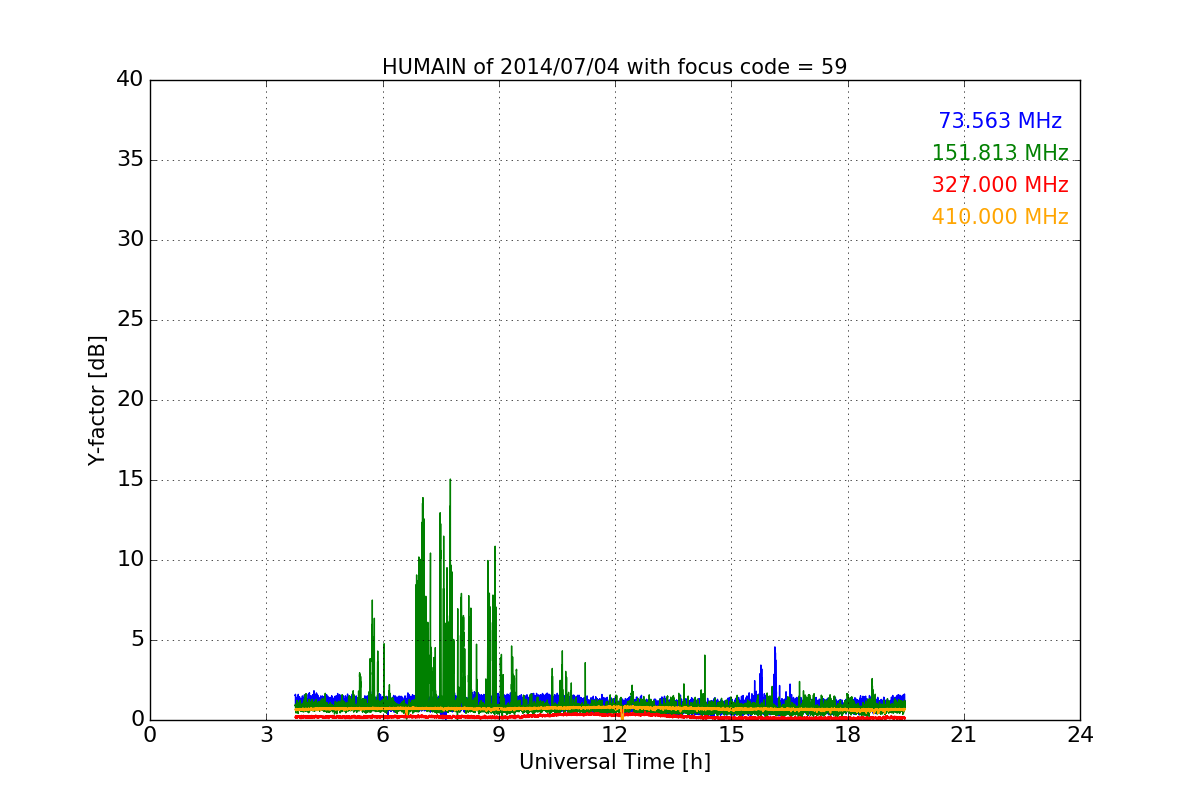The height and width of the screenshot is (800, 1200).
Task: Click the x-axis tick label '12'
Action: pyautogui.click(x=615, y=735)
